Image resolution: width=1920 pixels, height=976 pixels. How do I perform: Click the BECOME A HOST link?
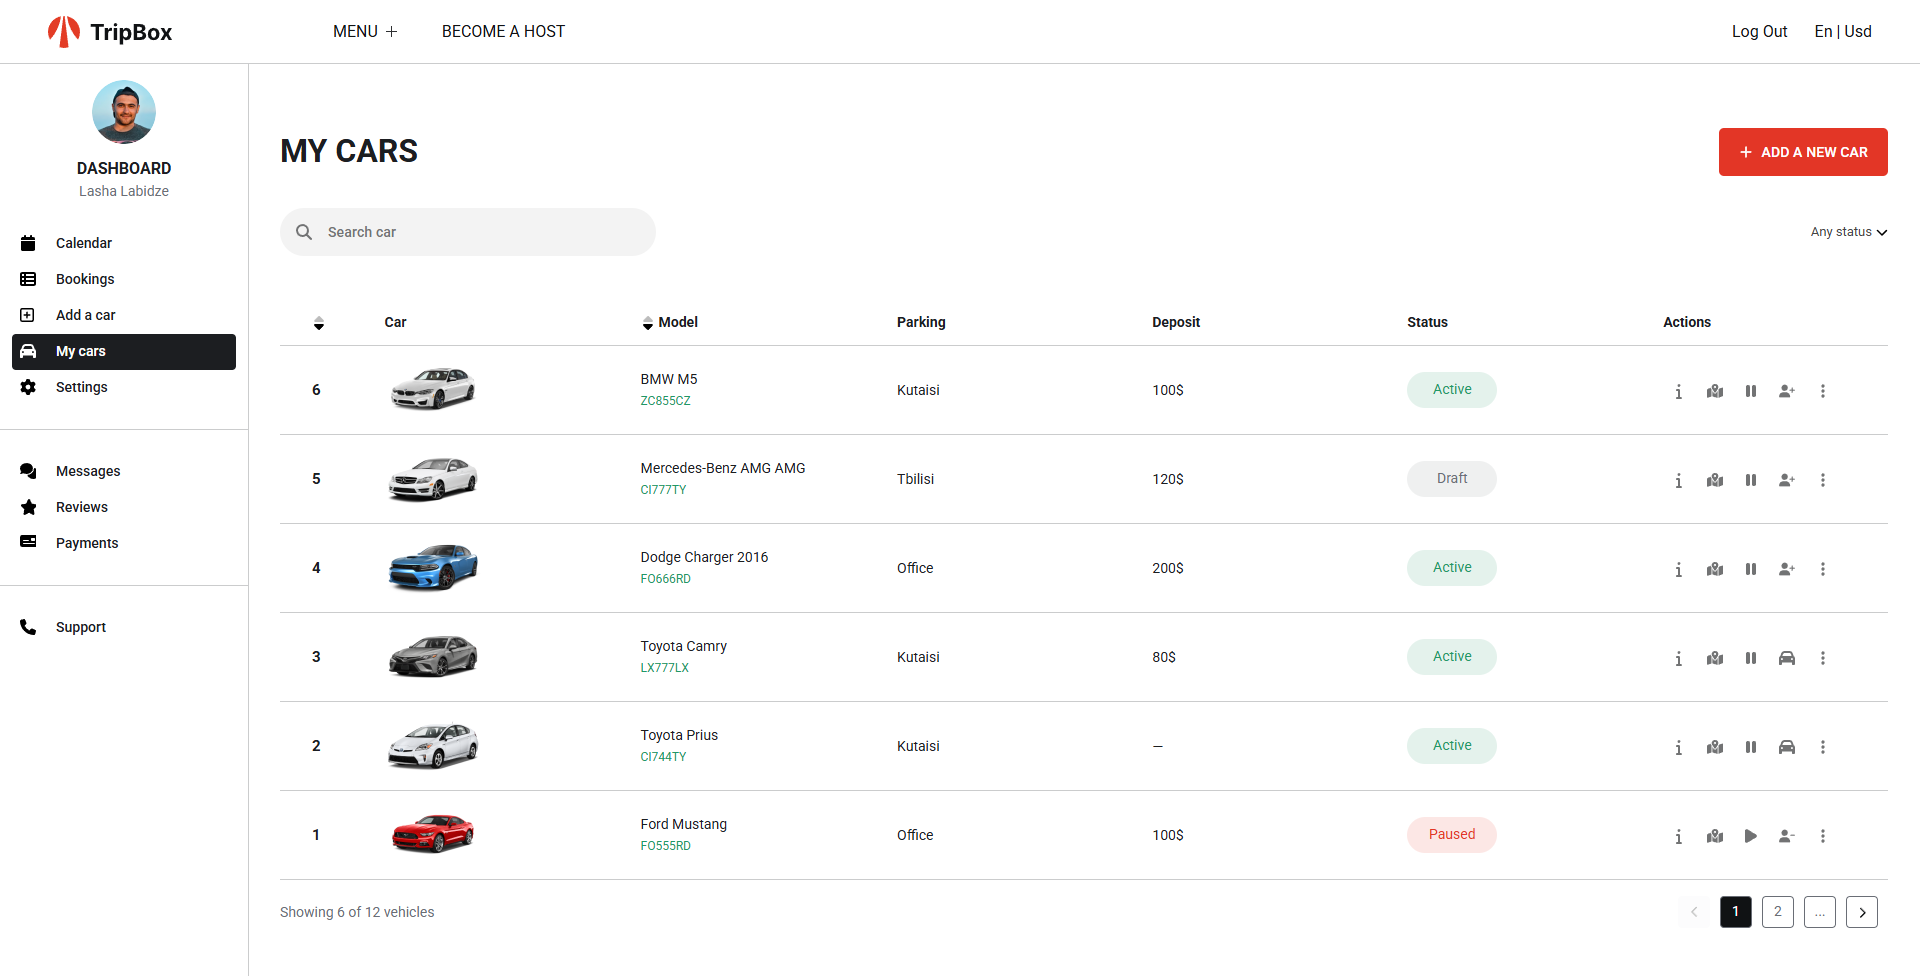point(503,32)
